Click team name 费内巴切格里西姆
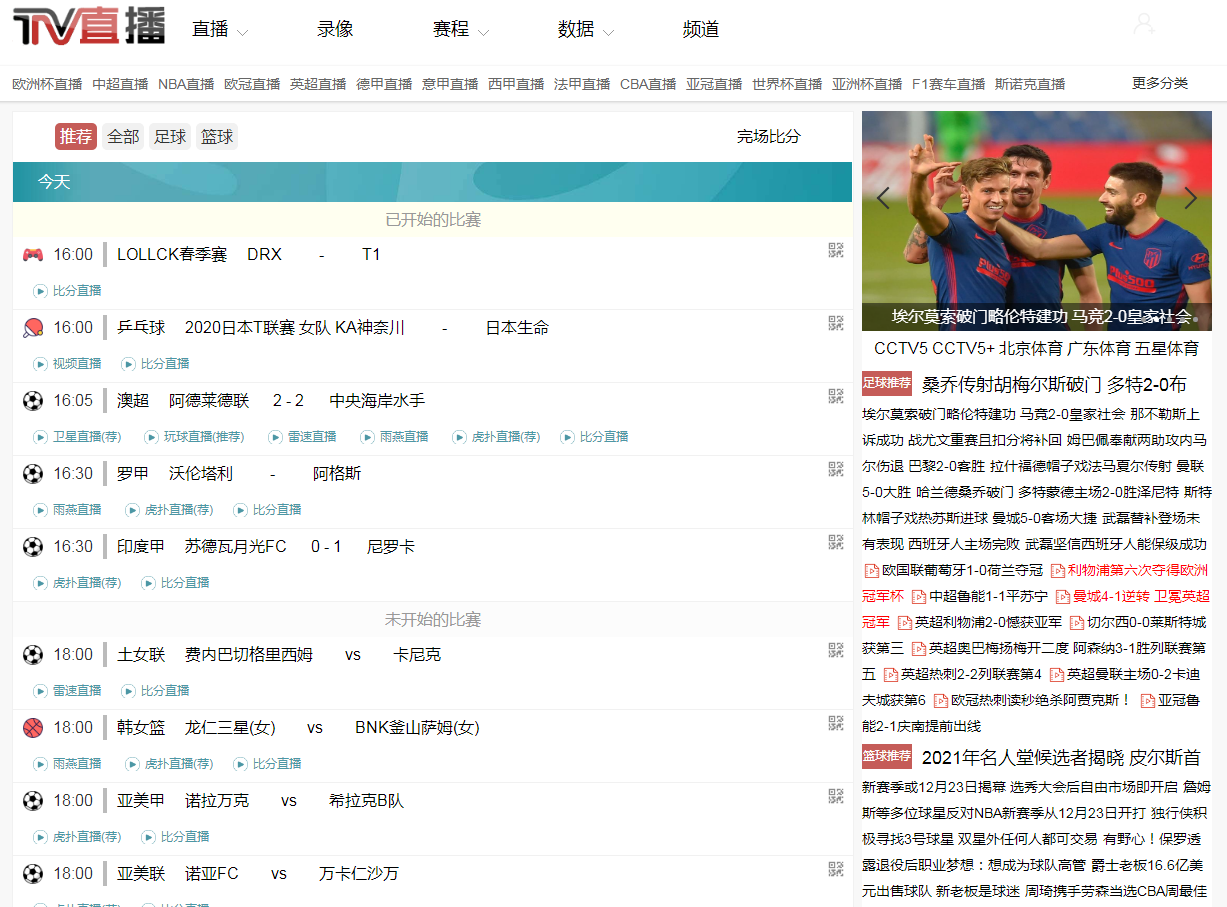The width and height of the screenshot is (1227, 907). [249, 655]
